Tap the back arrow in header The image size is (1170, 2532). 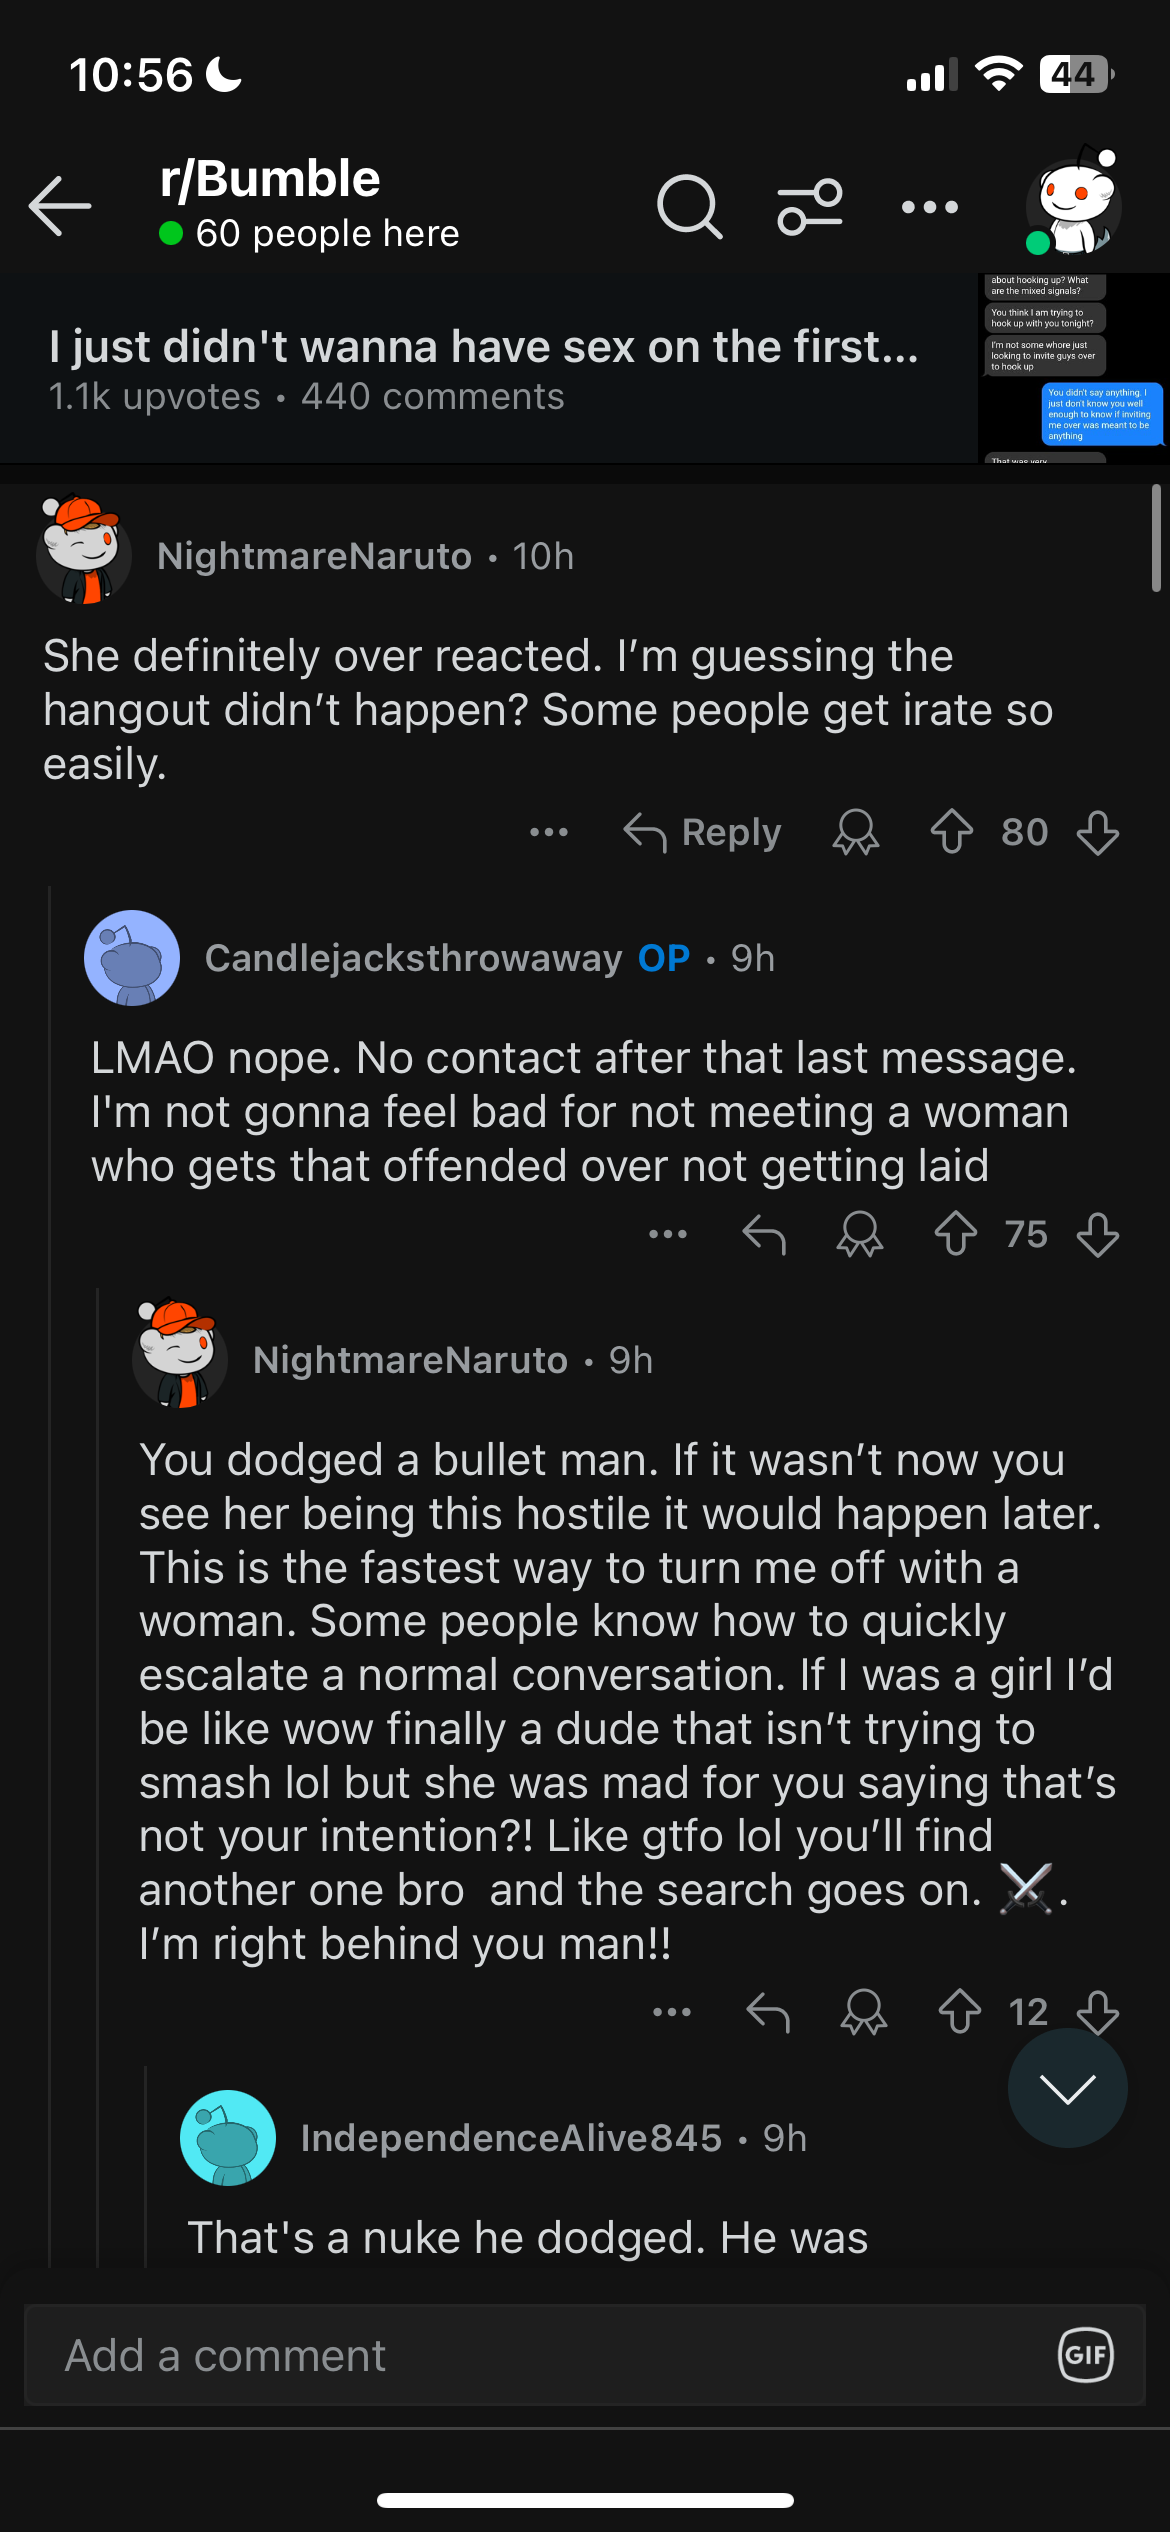[60, 206]
